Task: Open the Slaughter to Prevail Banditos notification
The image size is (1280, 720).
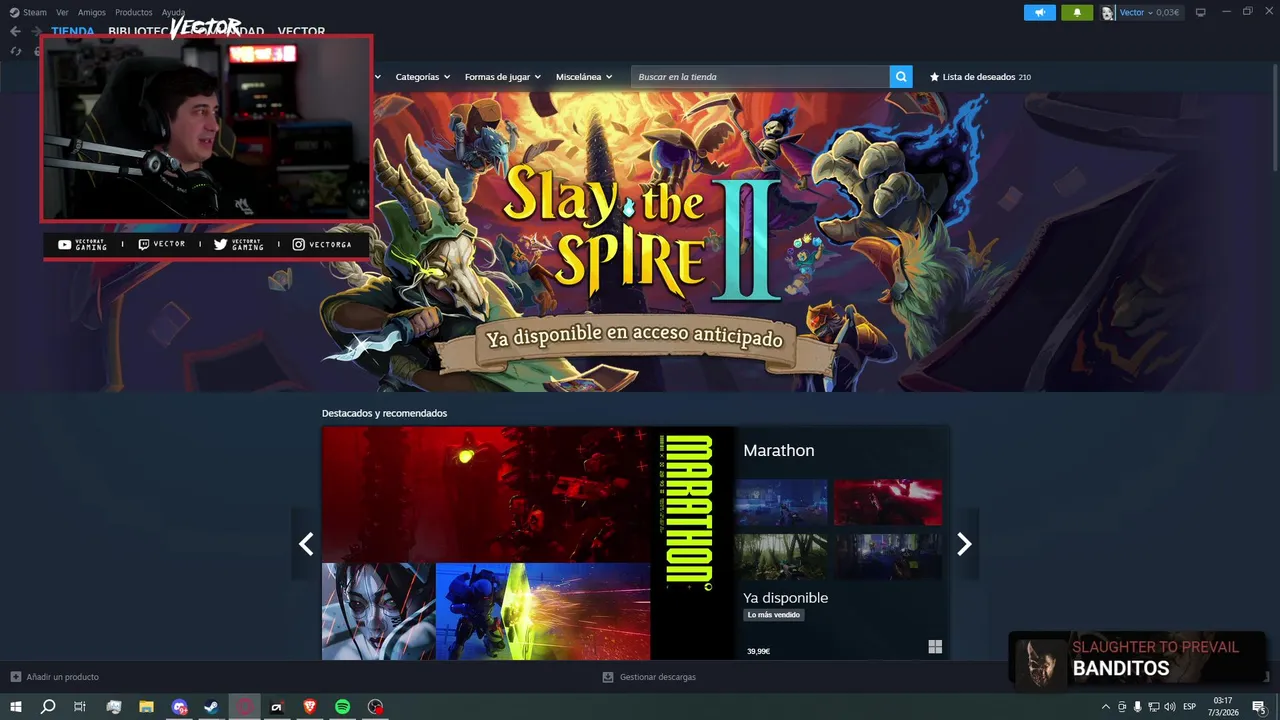Action: pos(1136,660)
